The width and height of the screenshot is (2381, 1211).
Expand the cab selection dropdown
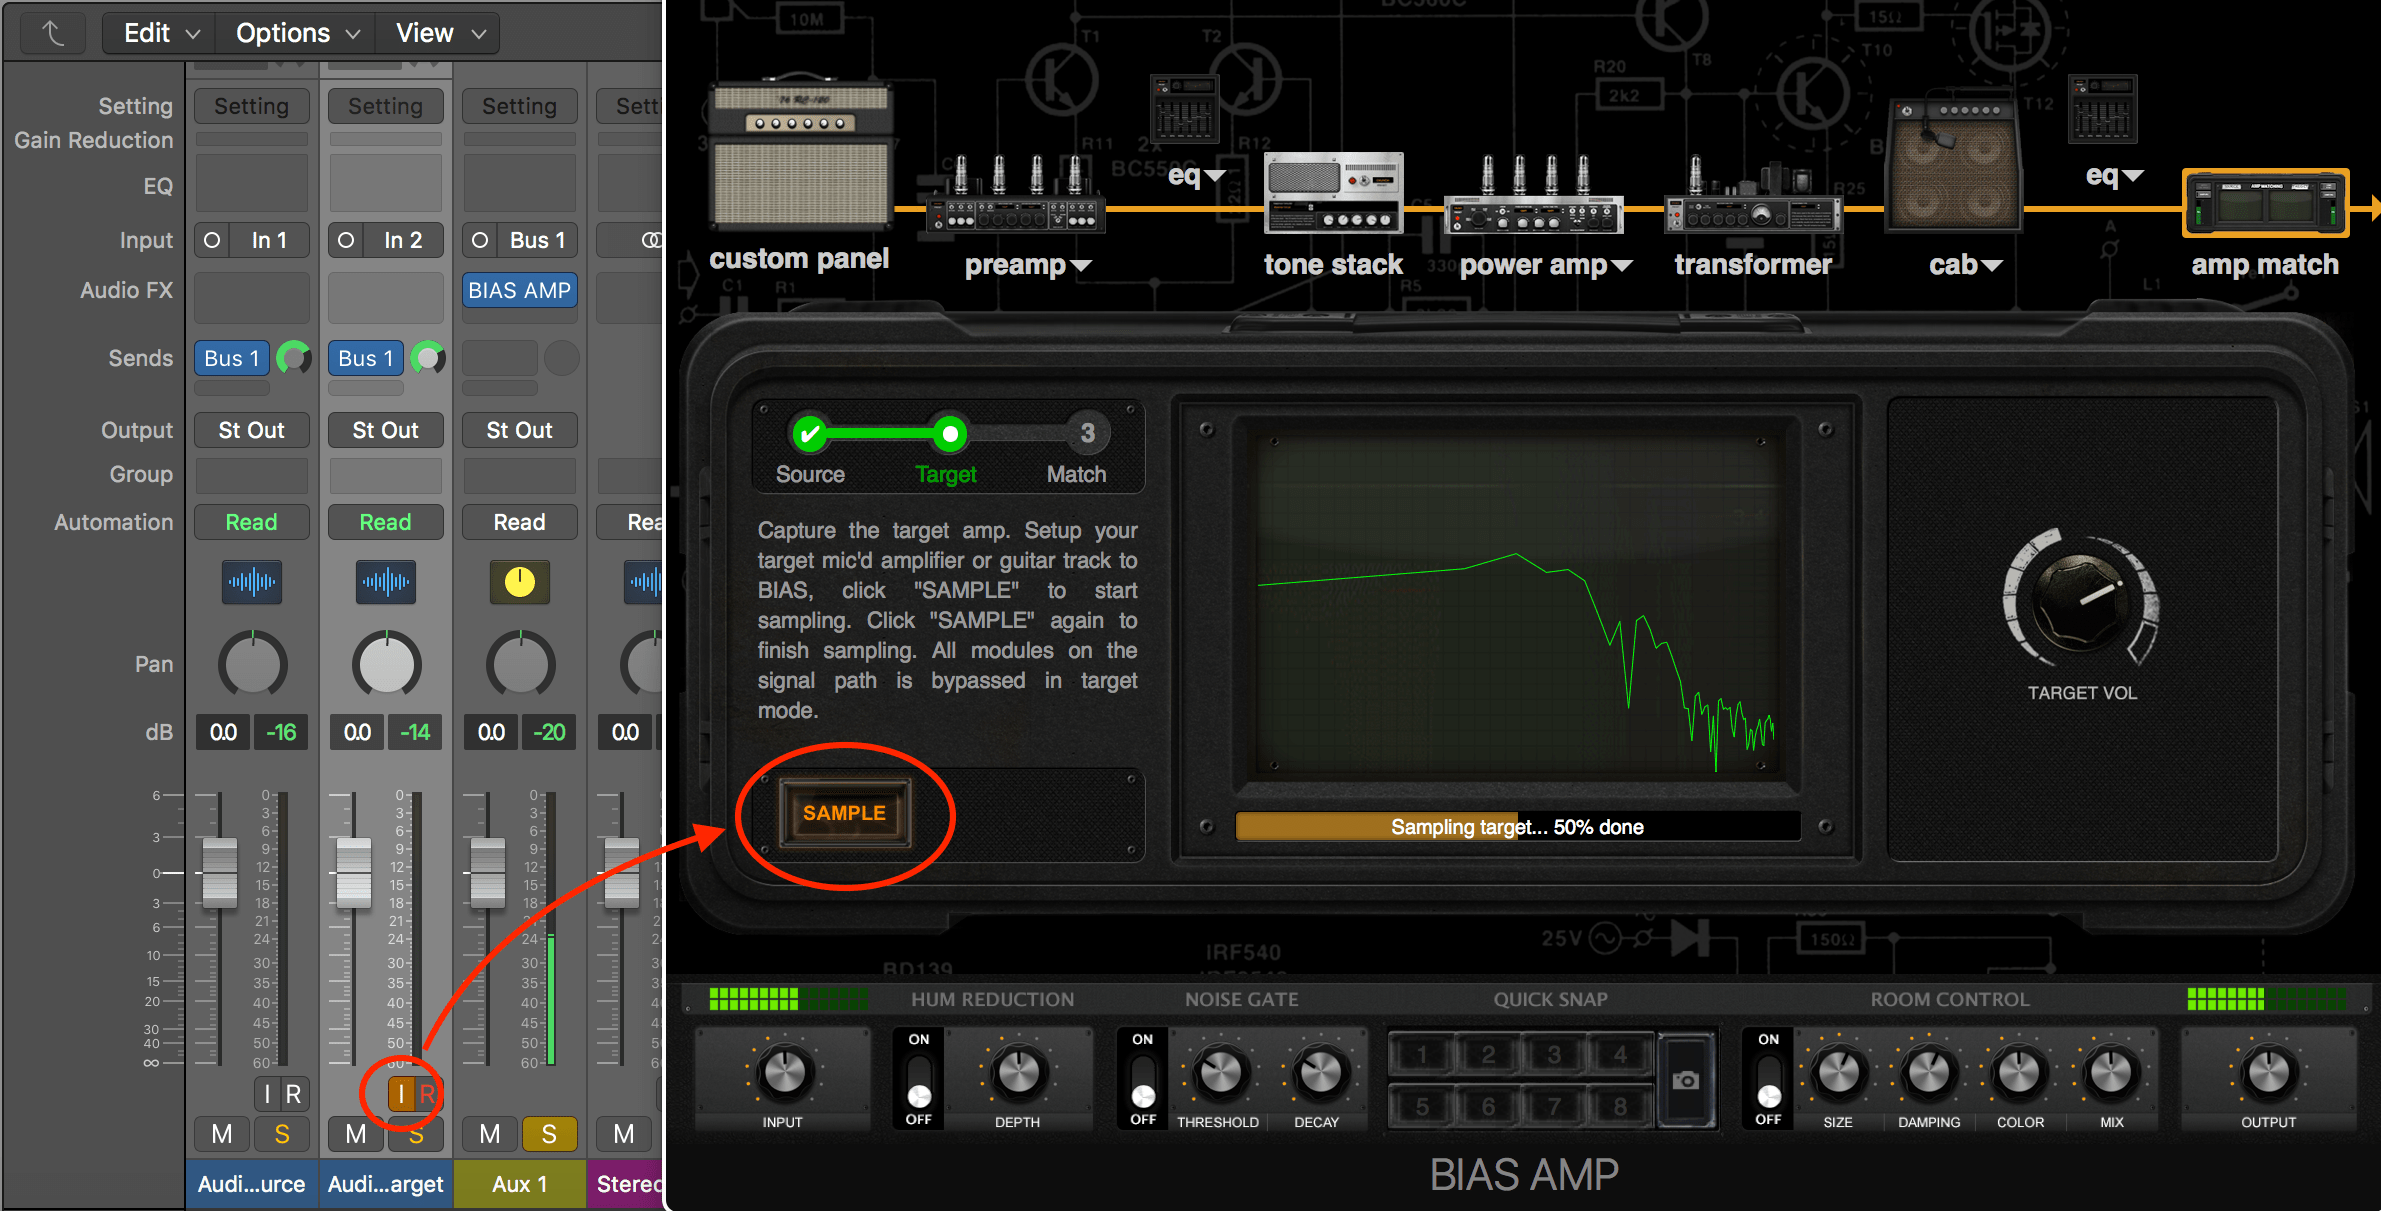(1994, 265)
